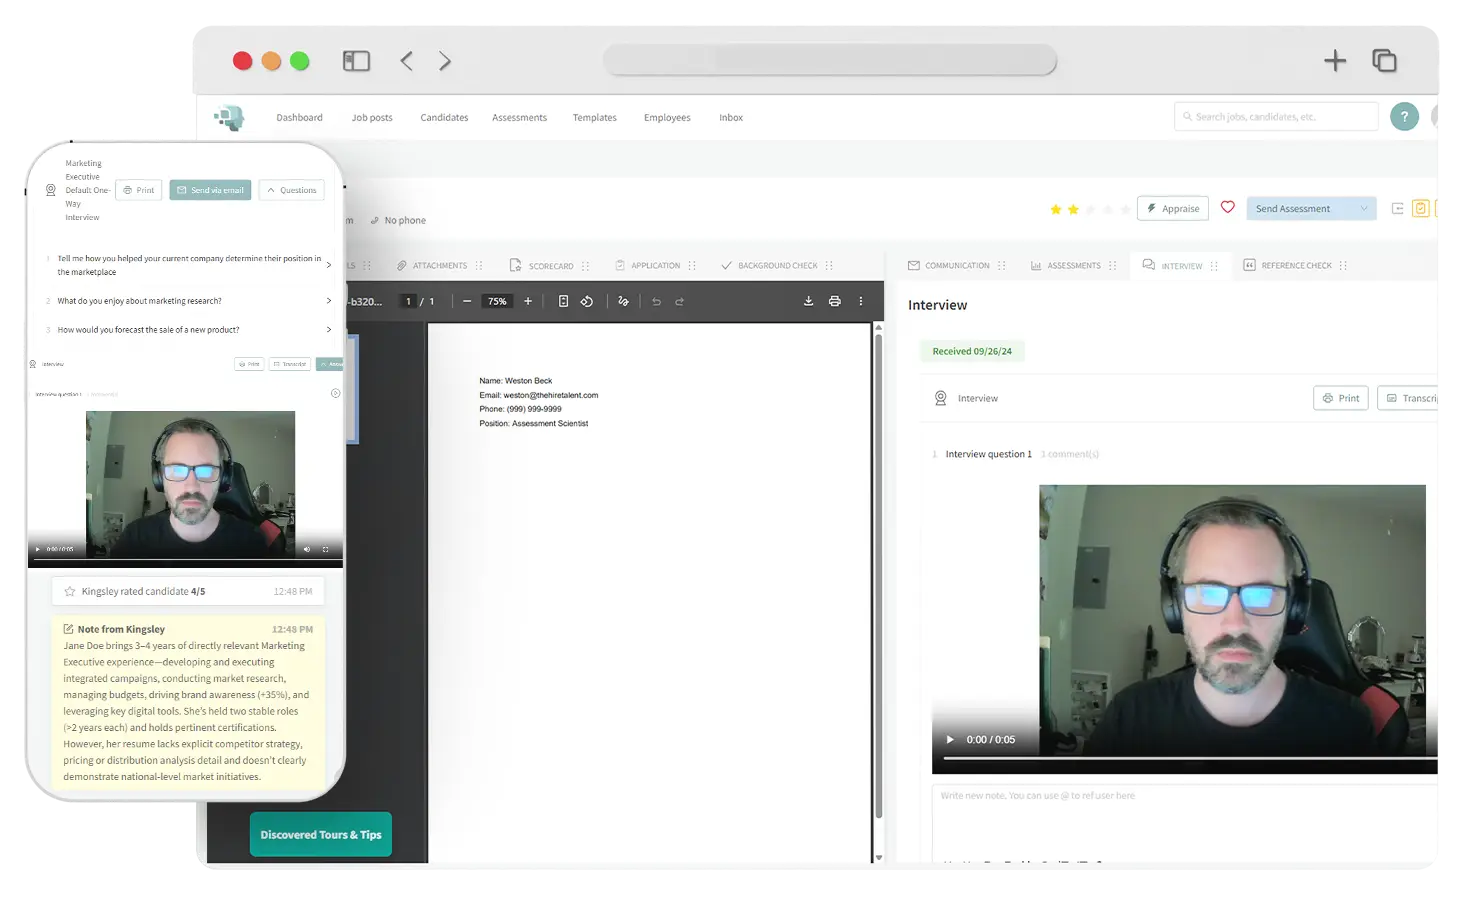Open the help question mark icon

click(1404, 116)
